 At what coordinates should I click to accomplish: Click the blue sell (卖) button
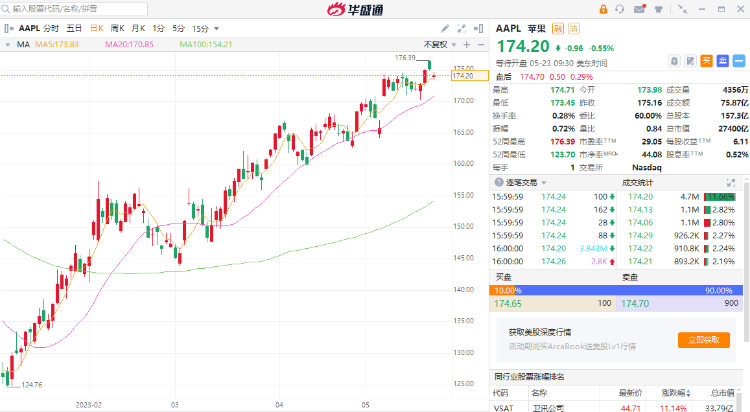tap(723, 61)
